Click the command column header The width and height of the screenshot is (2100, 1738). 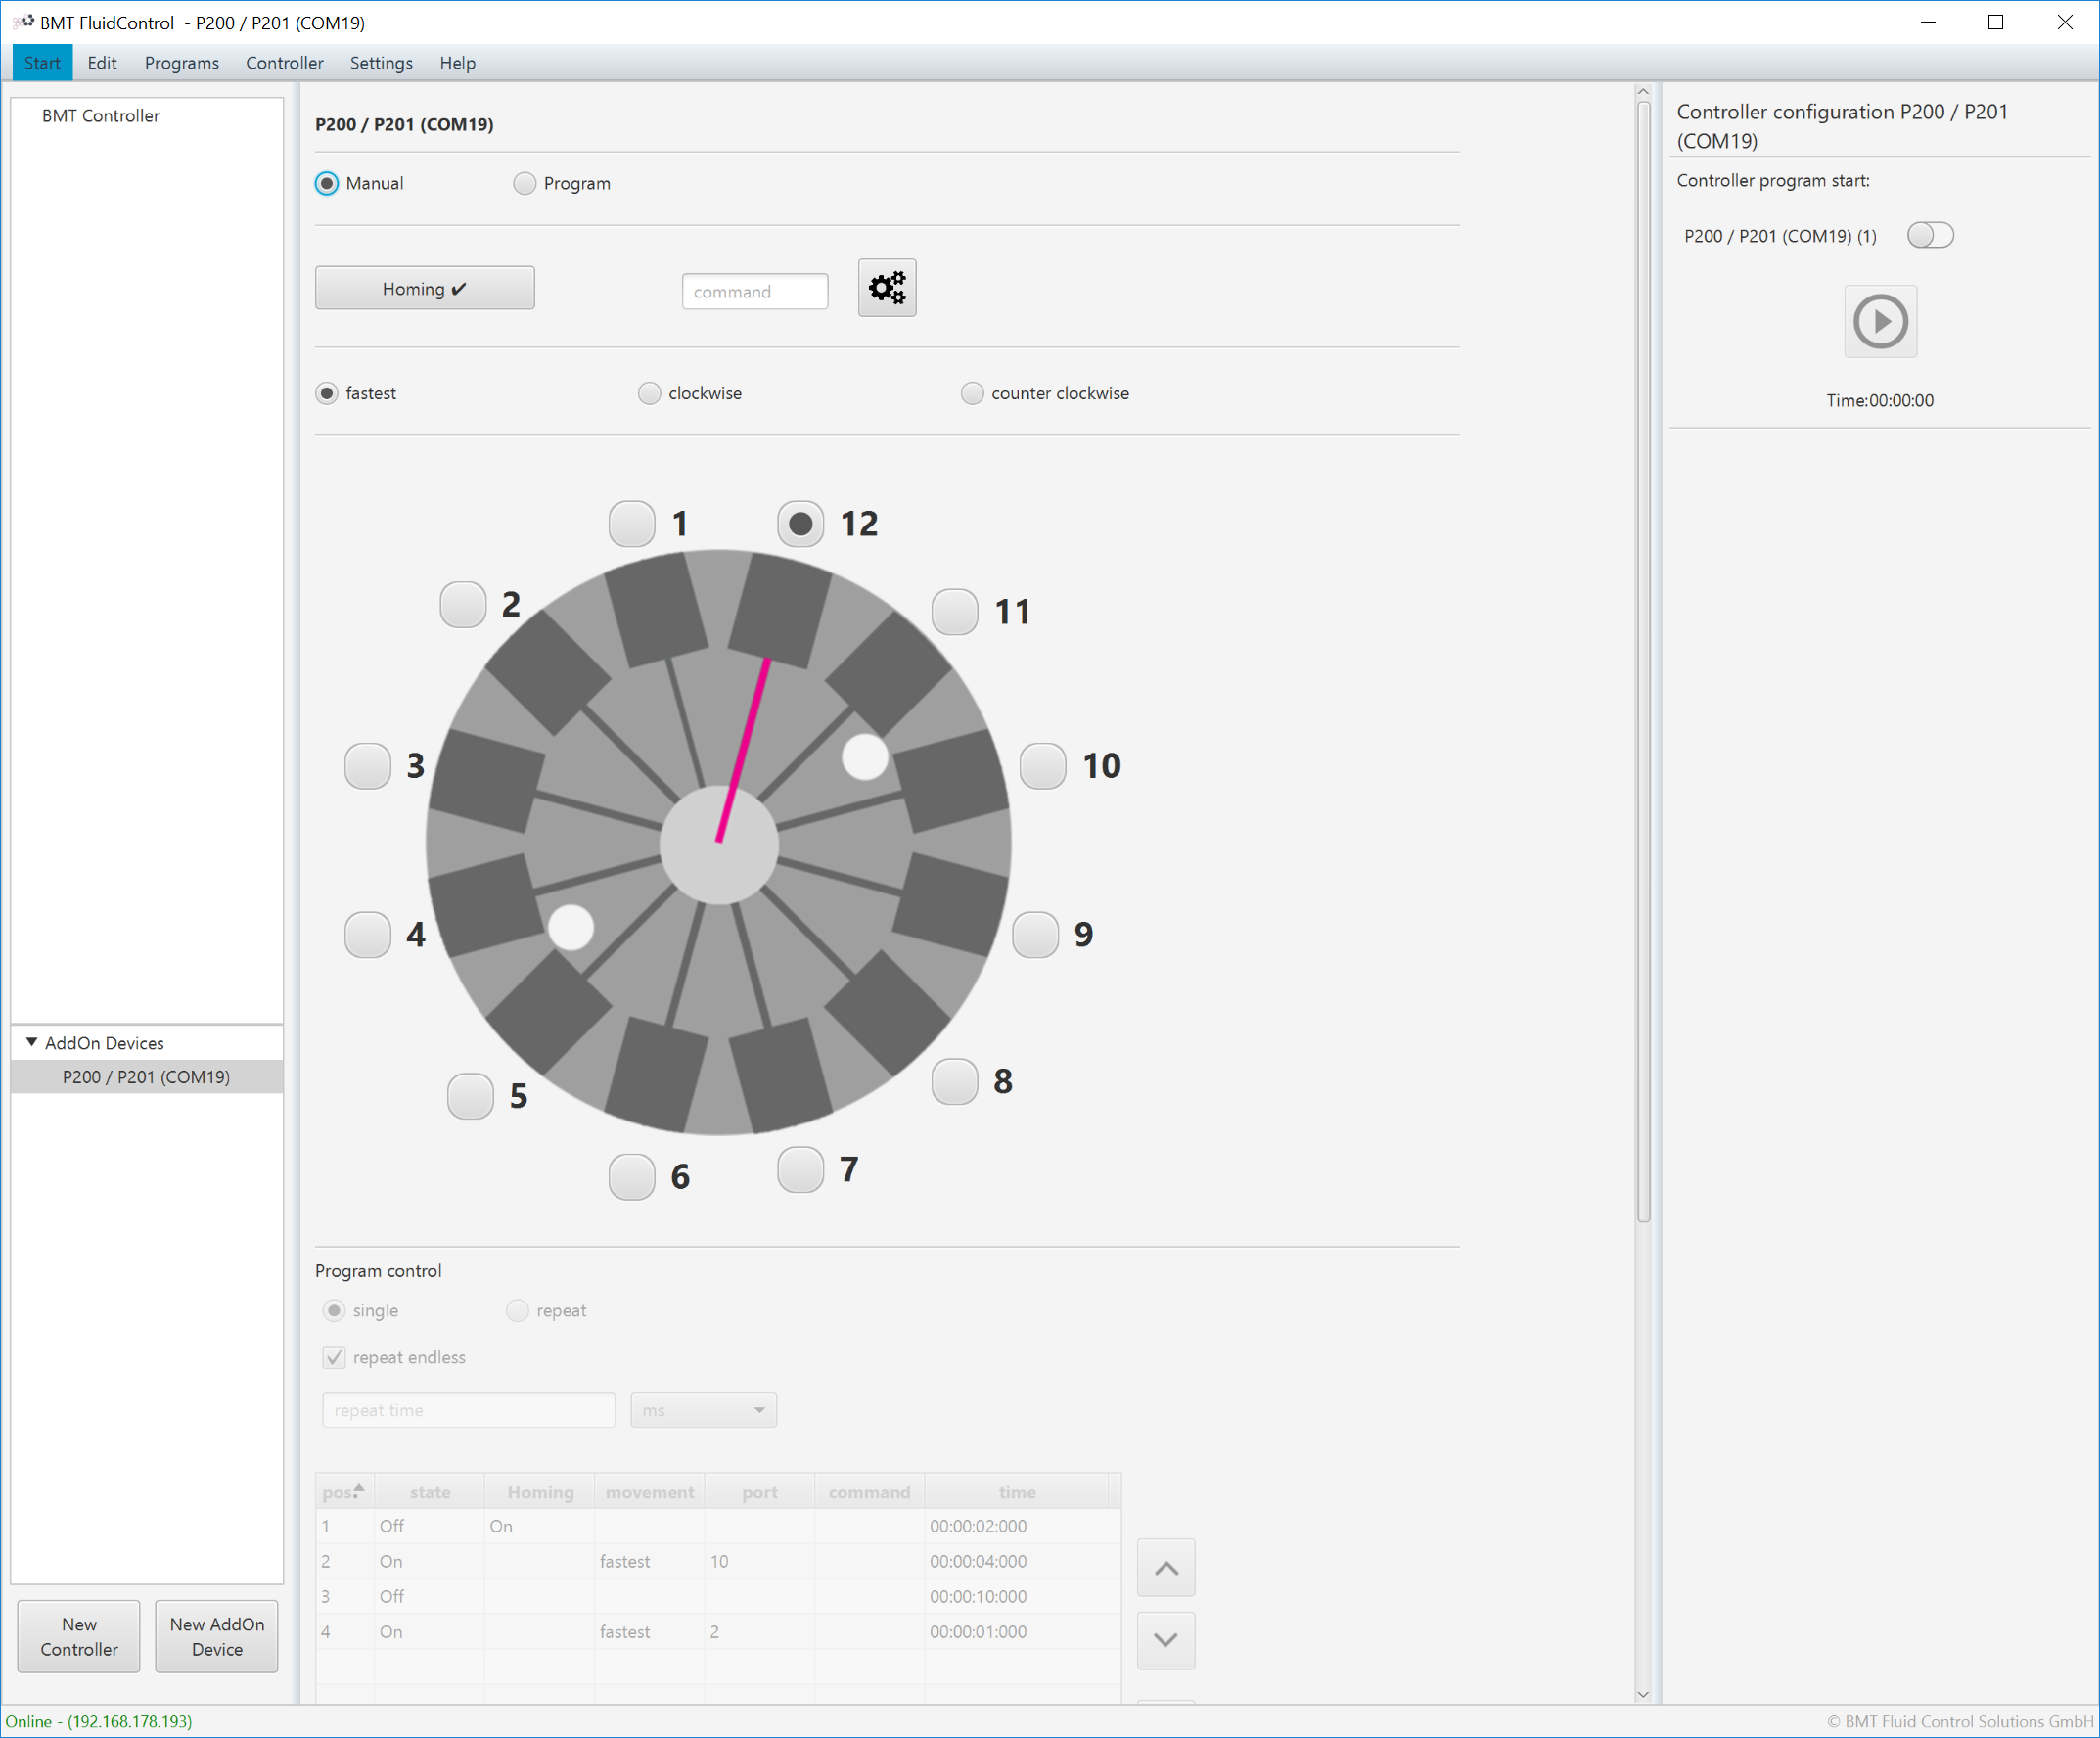[870, 1491]
